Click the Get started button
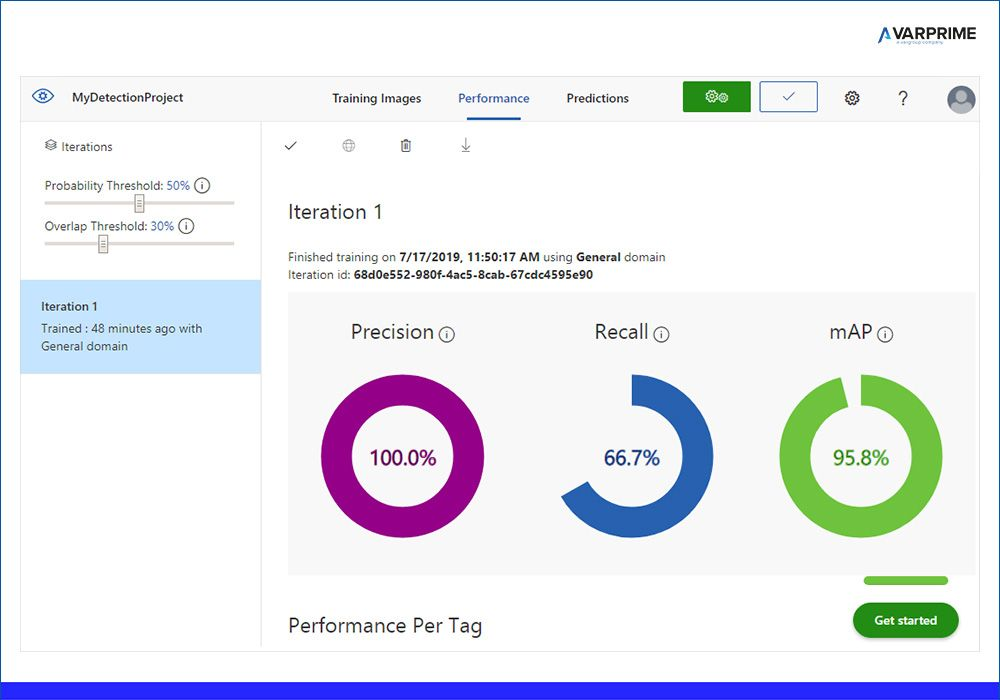Image resolution: width=1000 pixels, height=700 pixels. pyautogui.click(x=906, y=620)
